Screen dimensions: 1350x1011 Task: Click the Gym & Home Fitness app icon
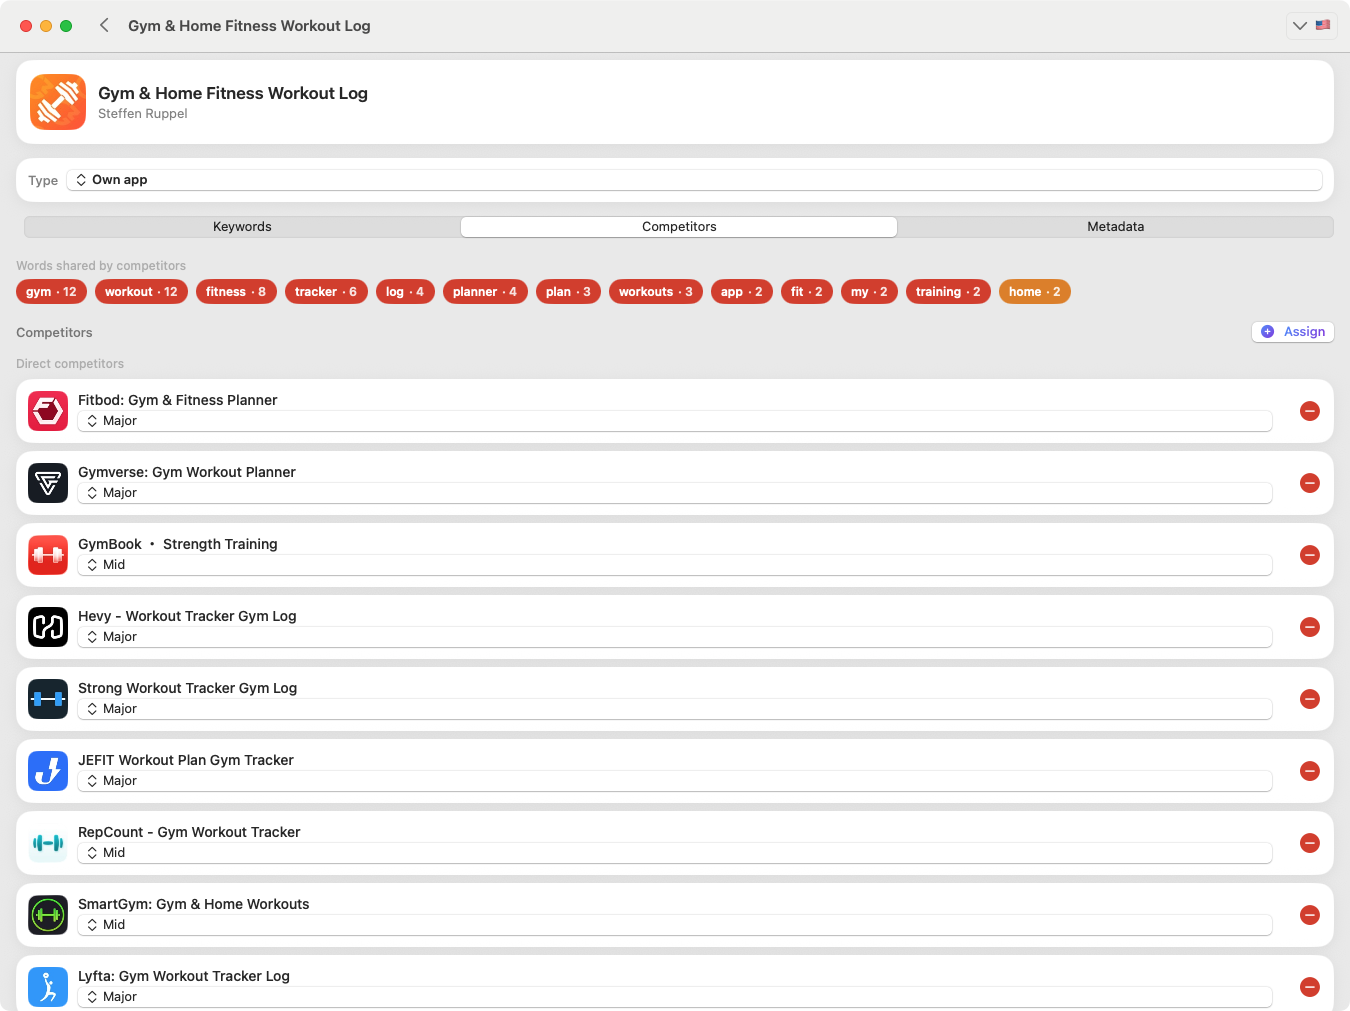click(58, 102)
